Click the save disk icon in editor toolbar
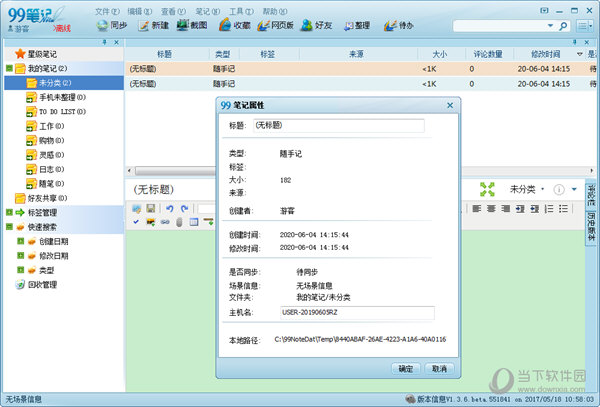 click(151, 208)
